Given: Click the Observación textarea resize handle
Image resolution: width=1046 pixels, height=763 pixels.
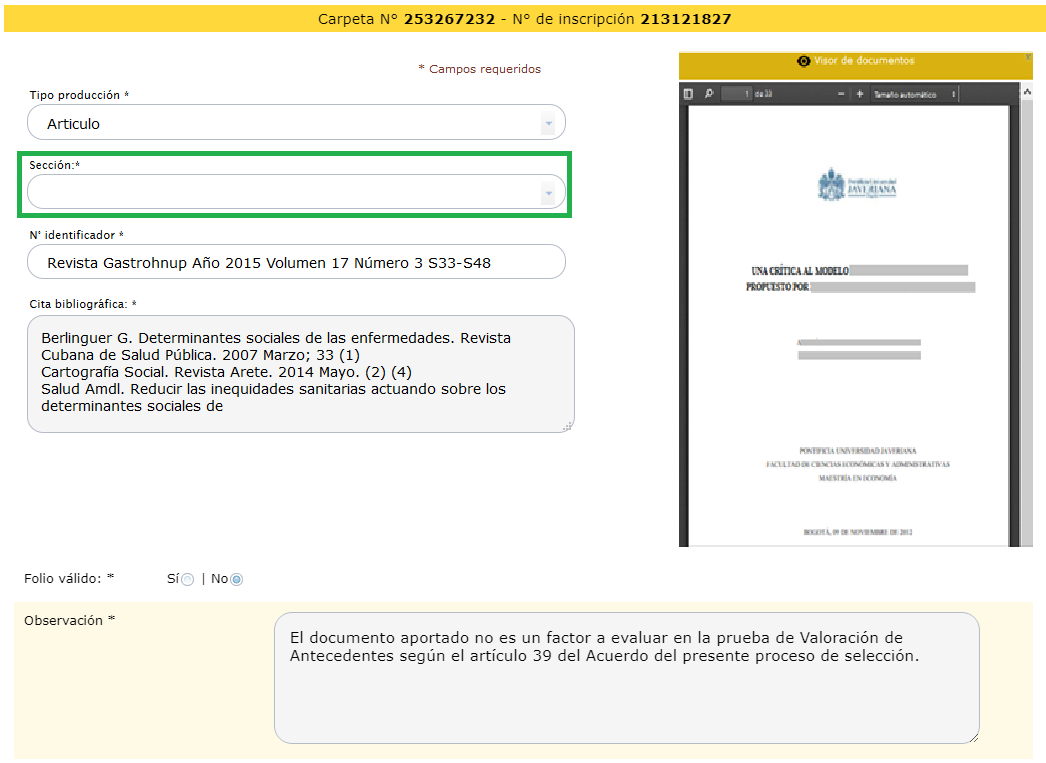Looking at the screenshot, I should [972, 737].
